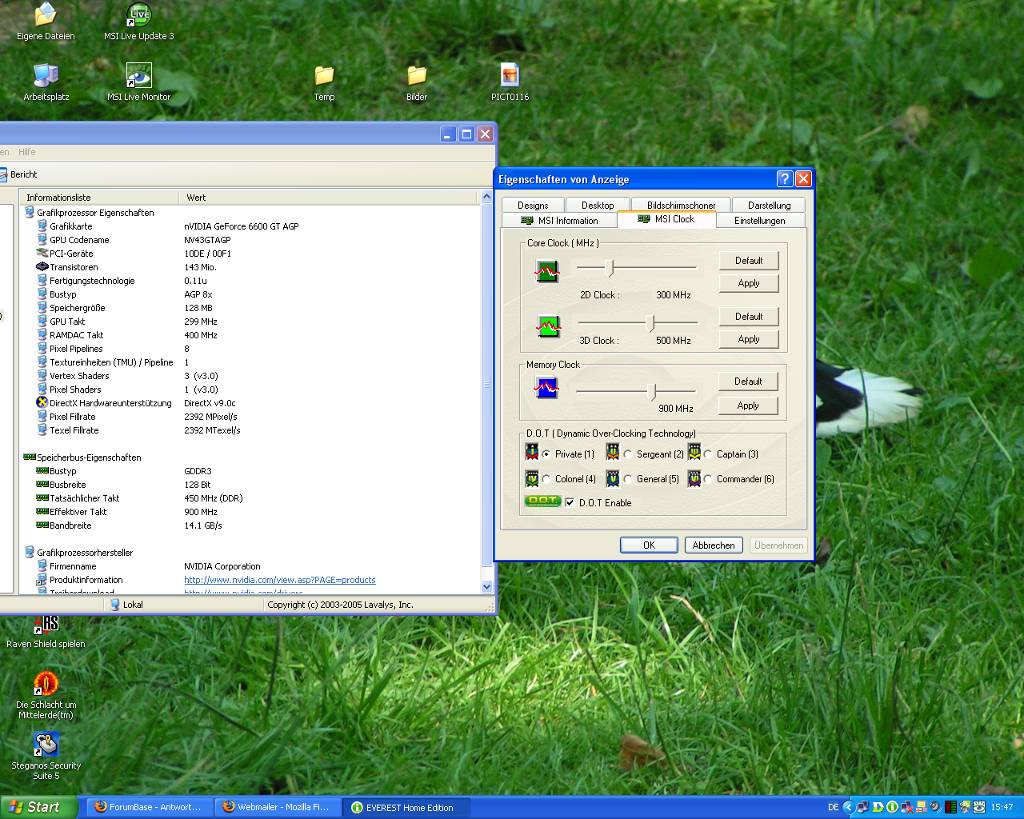Apply the 2D Clock setting
Screen dimensions: 1024x819
coord(748,283)
